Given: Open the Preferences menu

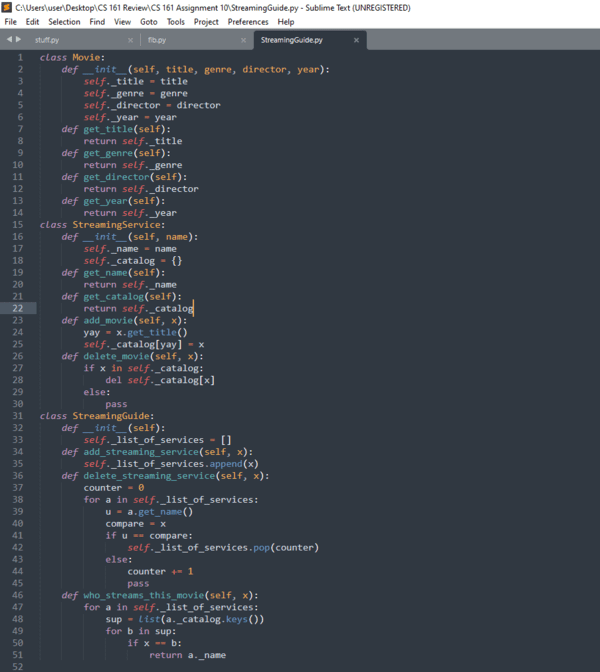Looking at the screenshot, I should pos(248,22).
